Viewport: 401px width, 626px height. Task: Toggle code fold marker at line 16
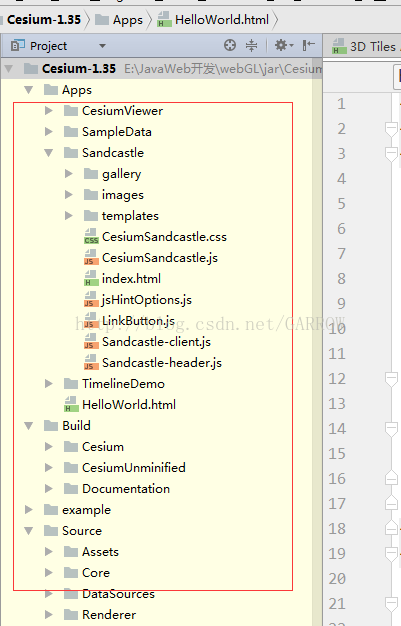(x=391, y=477)
